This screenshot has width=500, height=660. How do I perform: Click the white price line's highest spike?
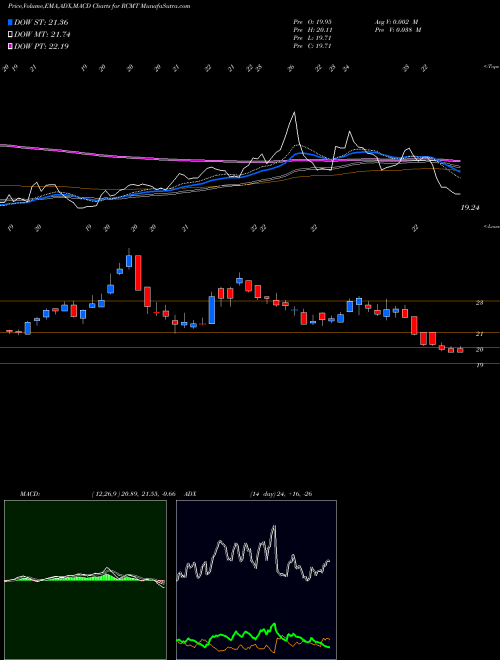(x=294, y=113)
